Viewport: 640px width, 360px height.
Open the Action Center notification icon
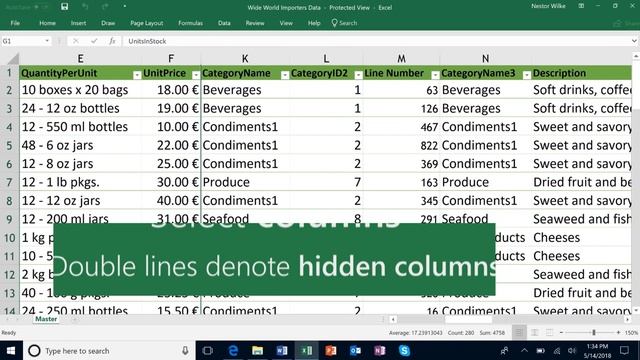624,351
